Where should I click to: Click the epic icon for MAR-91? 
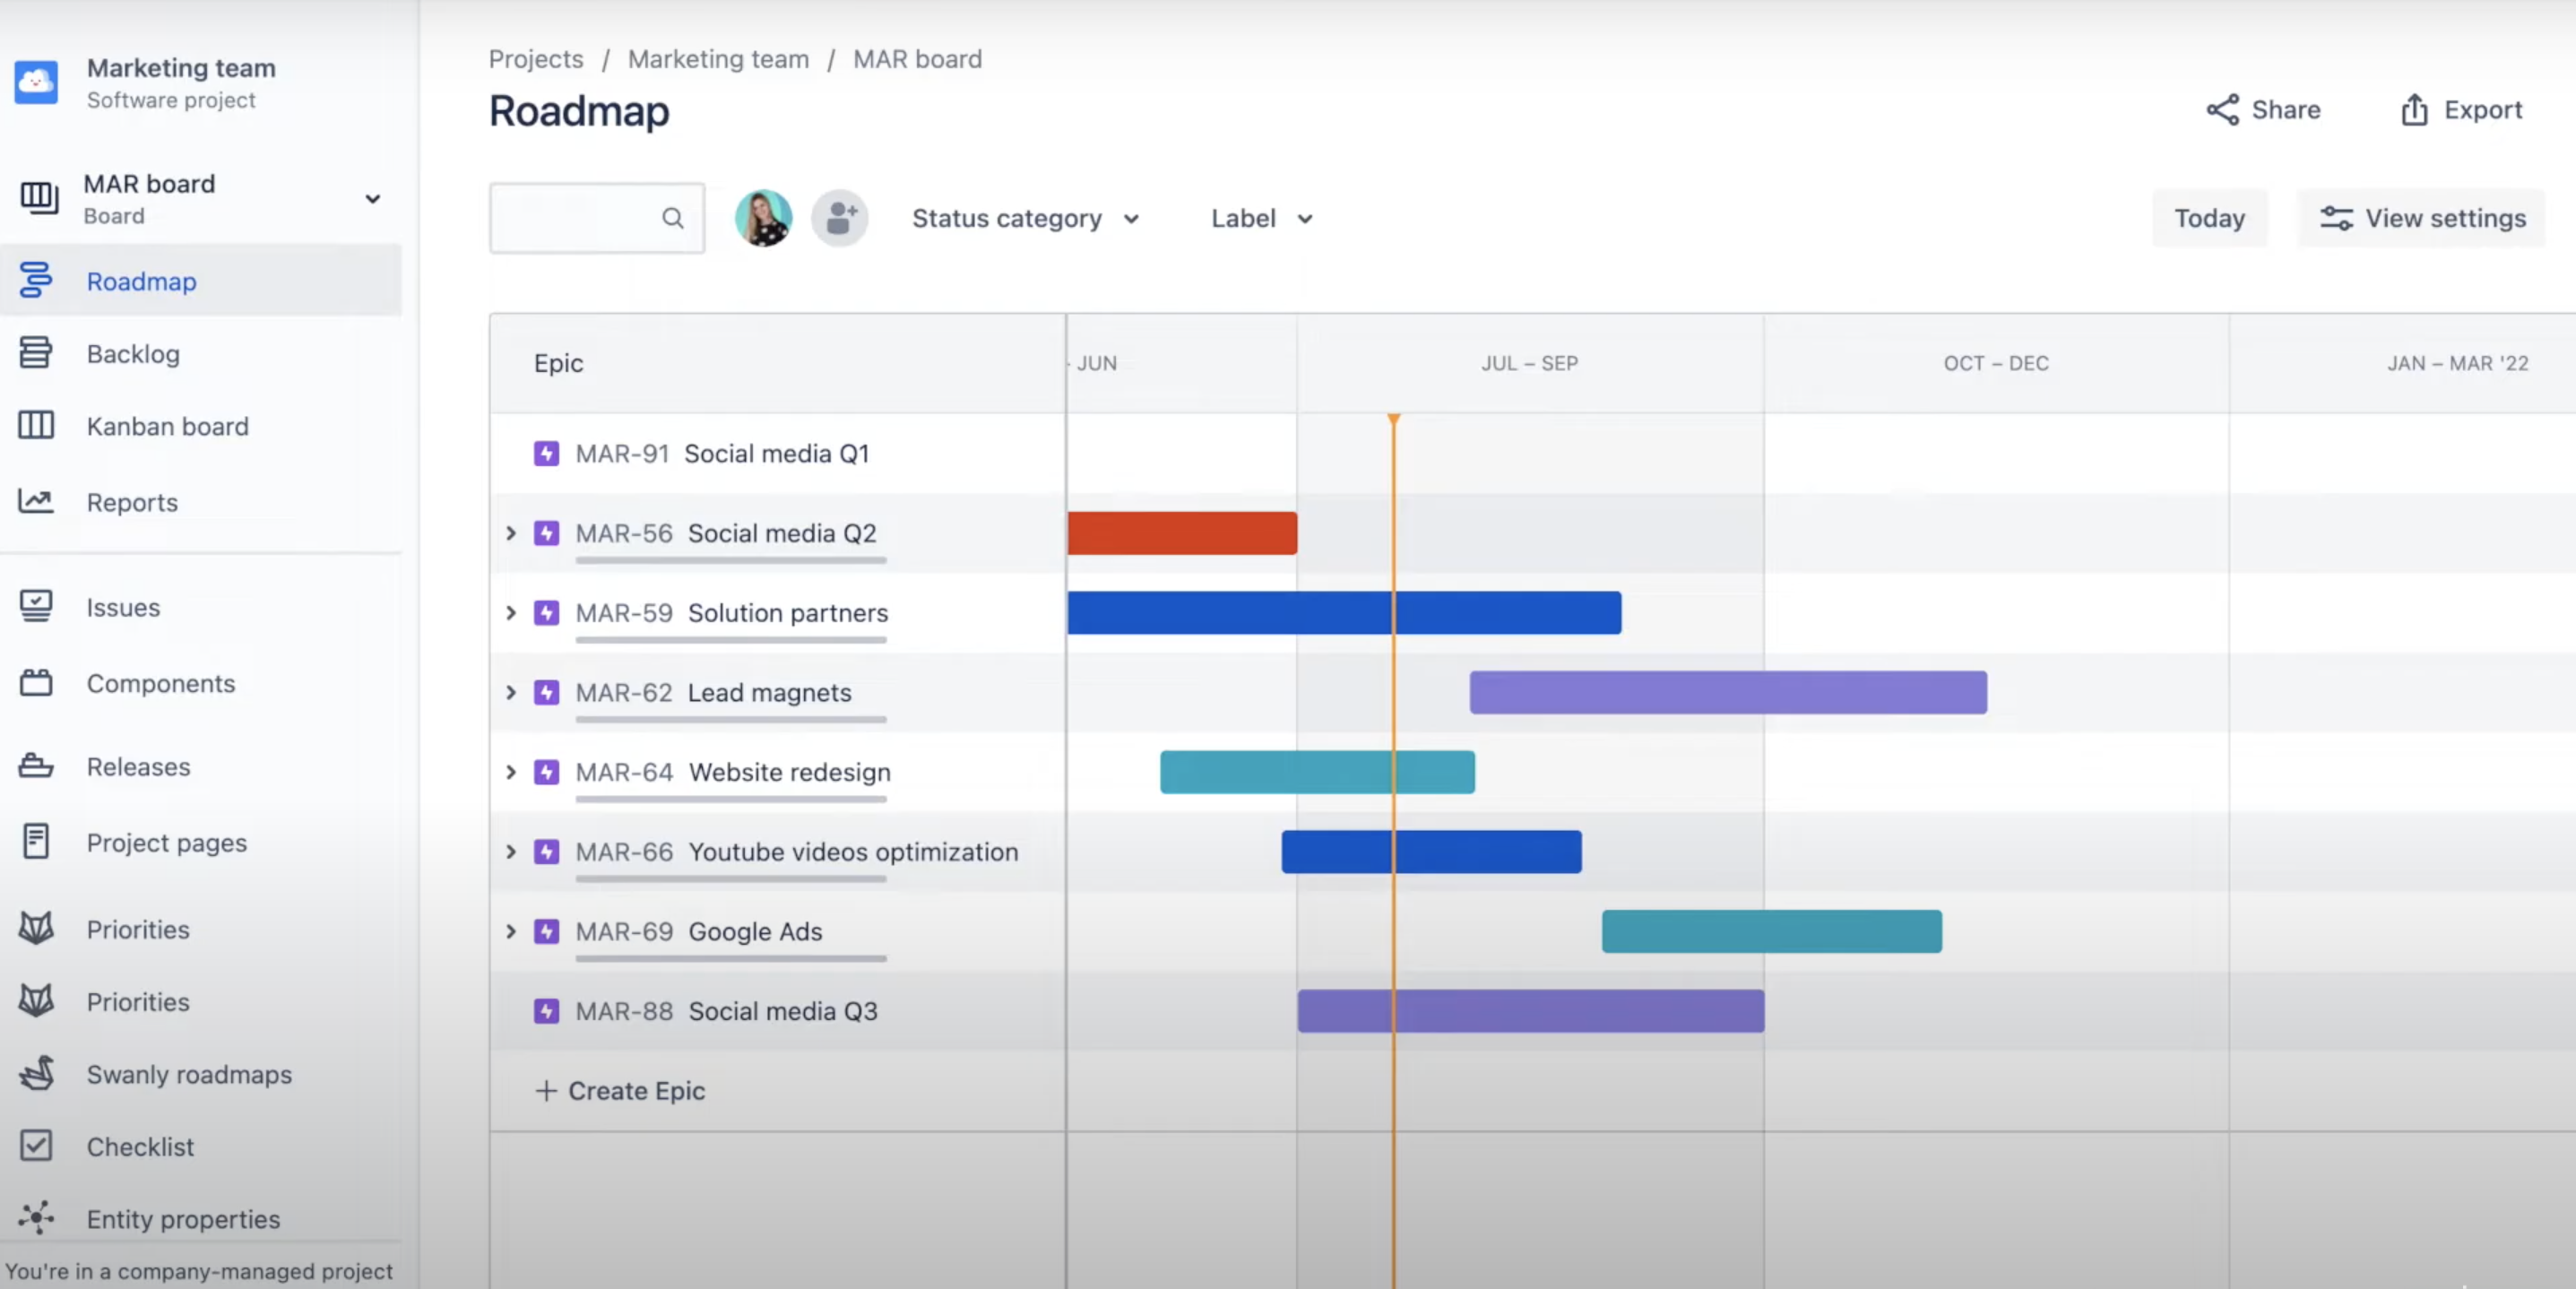pyautogui.click(x=546, y=454)
